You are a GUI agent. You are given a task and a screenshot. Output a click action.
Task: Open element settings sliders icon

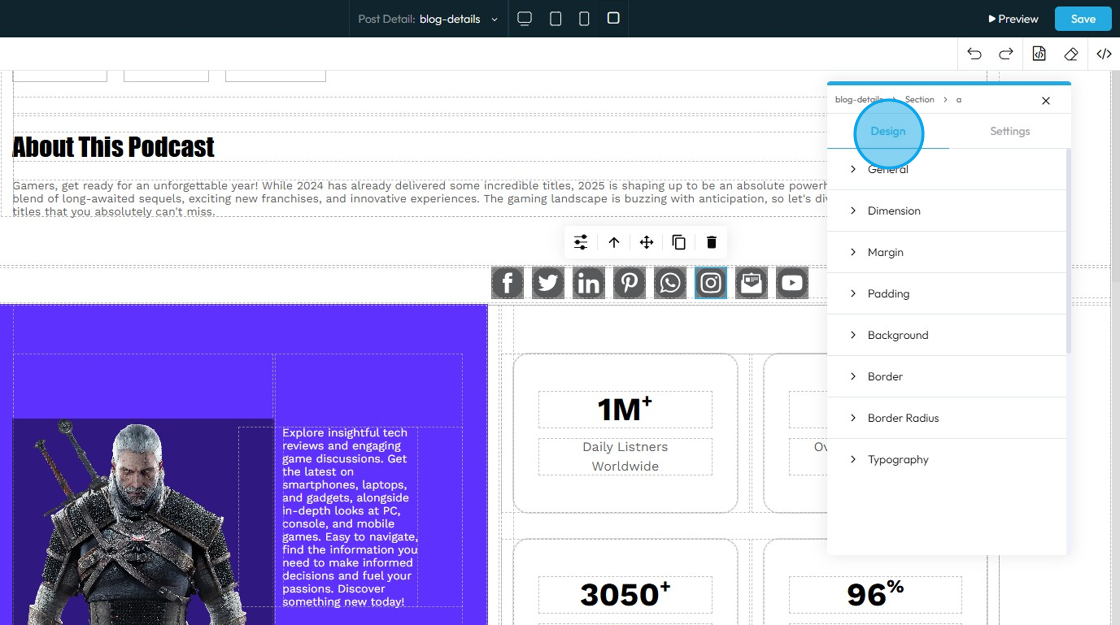click(x=581, y=242)
